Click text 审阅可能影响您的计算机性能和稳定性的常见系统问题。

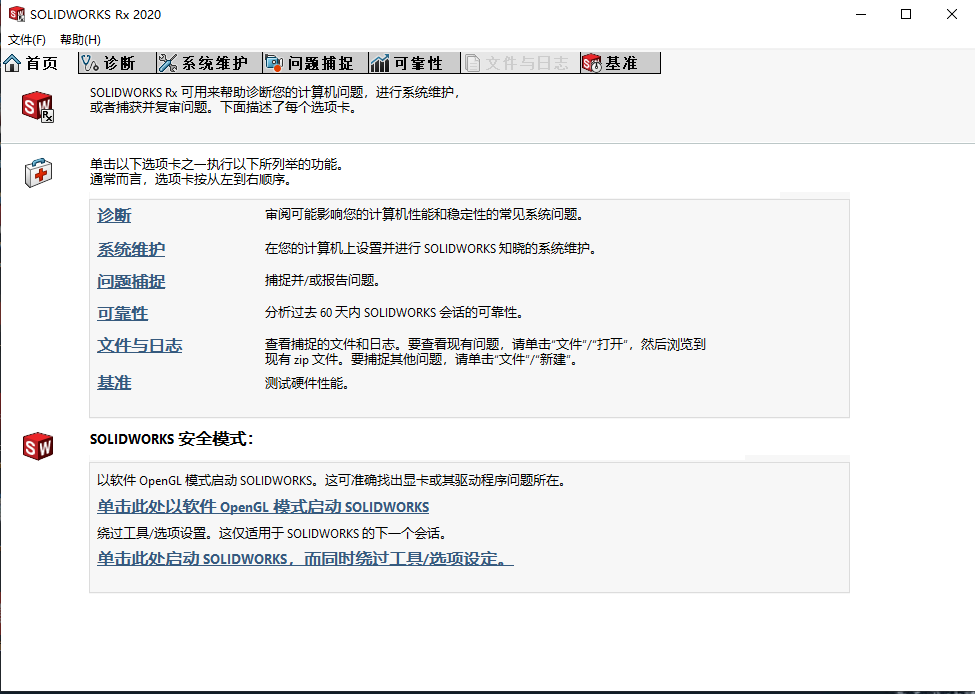click(425, 215)
